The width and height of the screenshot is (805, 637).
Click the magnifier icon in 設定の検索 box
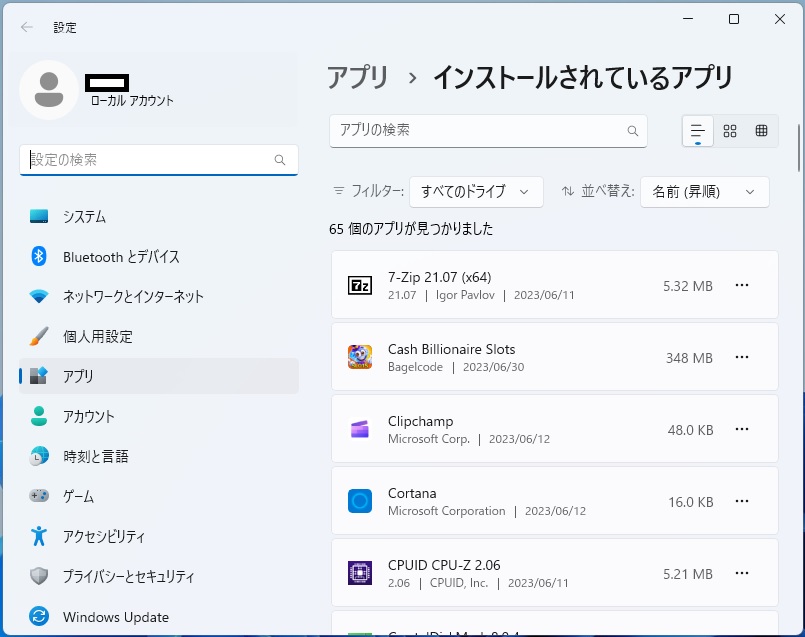[x=280, y=160]
